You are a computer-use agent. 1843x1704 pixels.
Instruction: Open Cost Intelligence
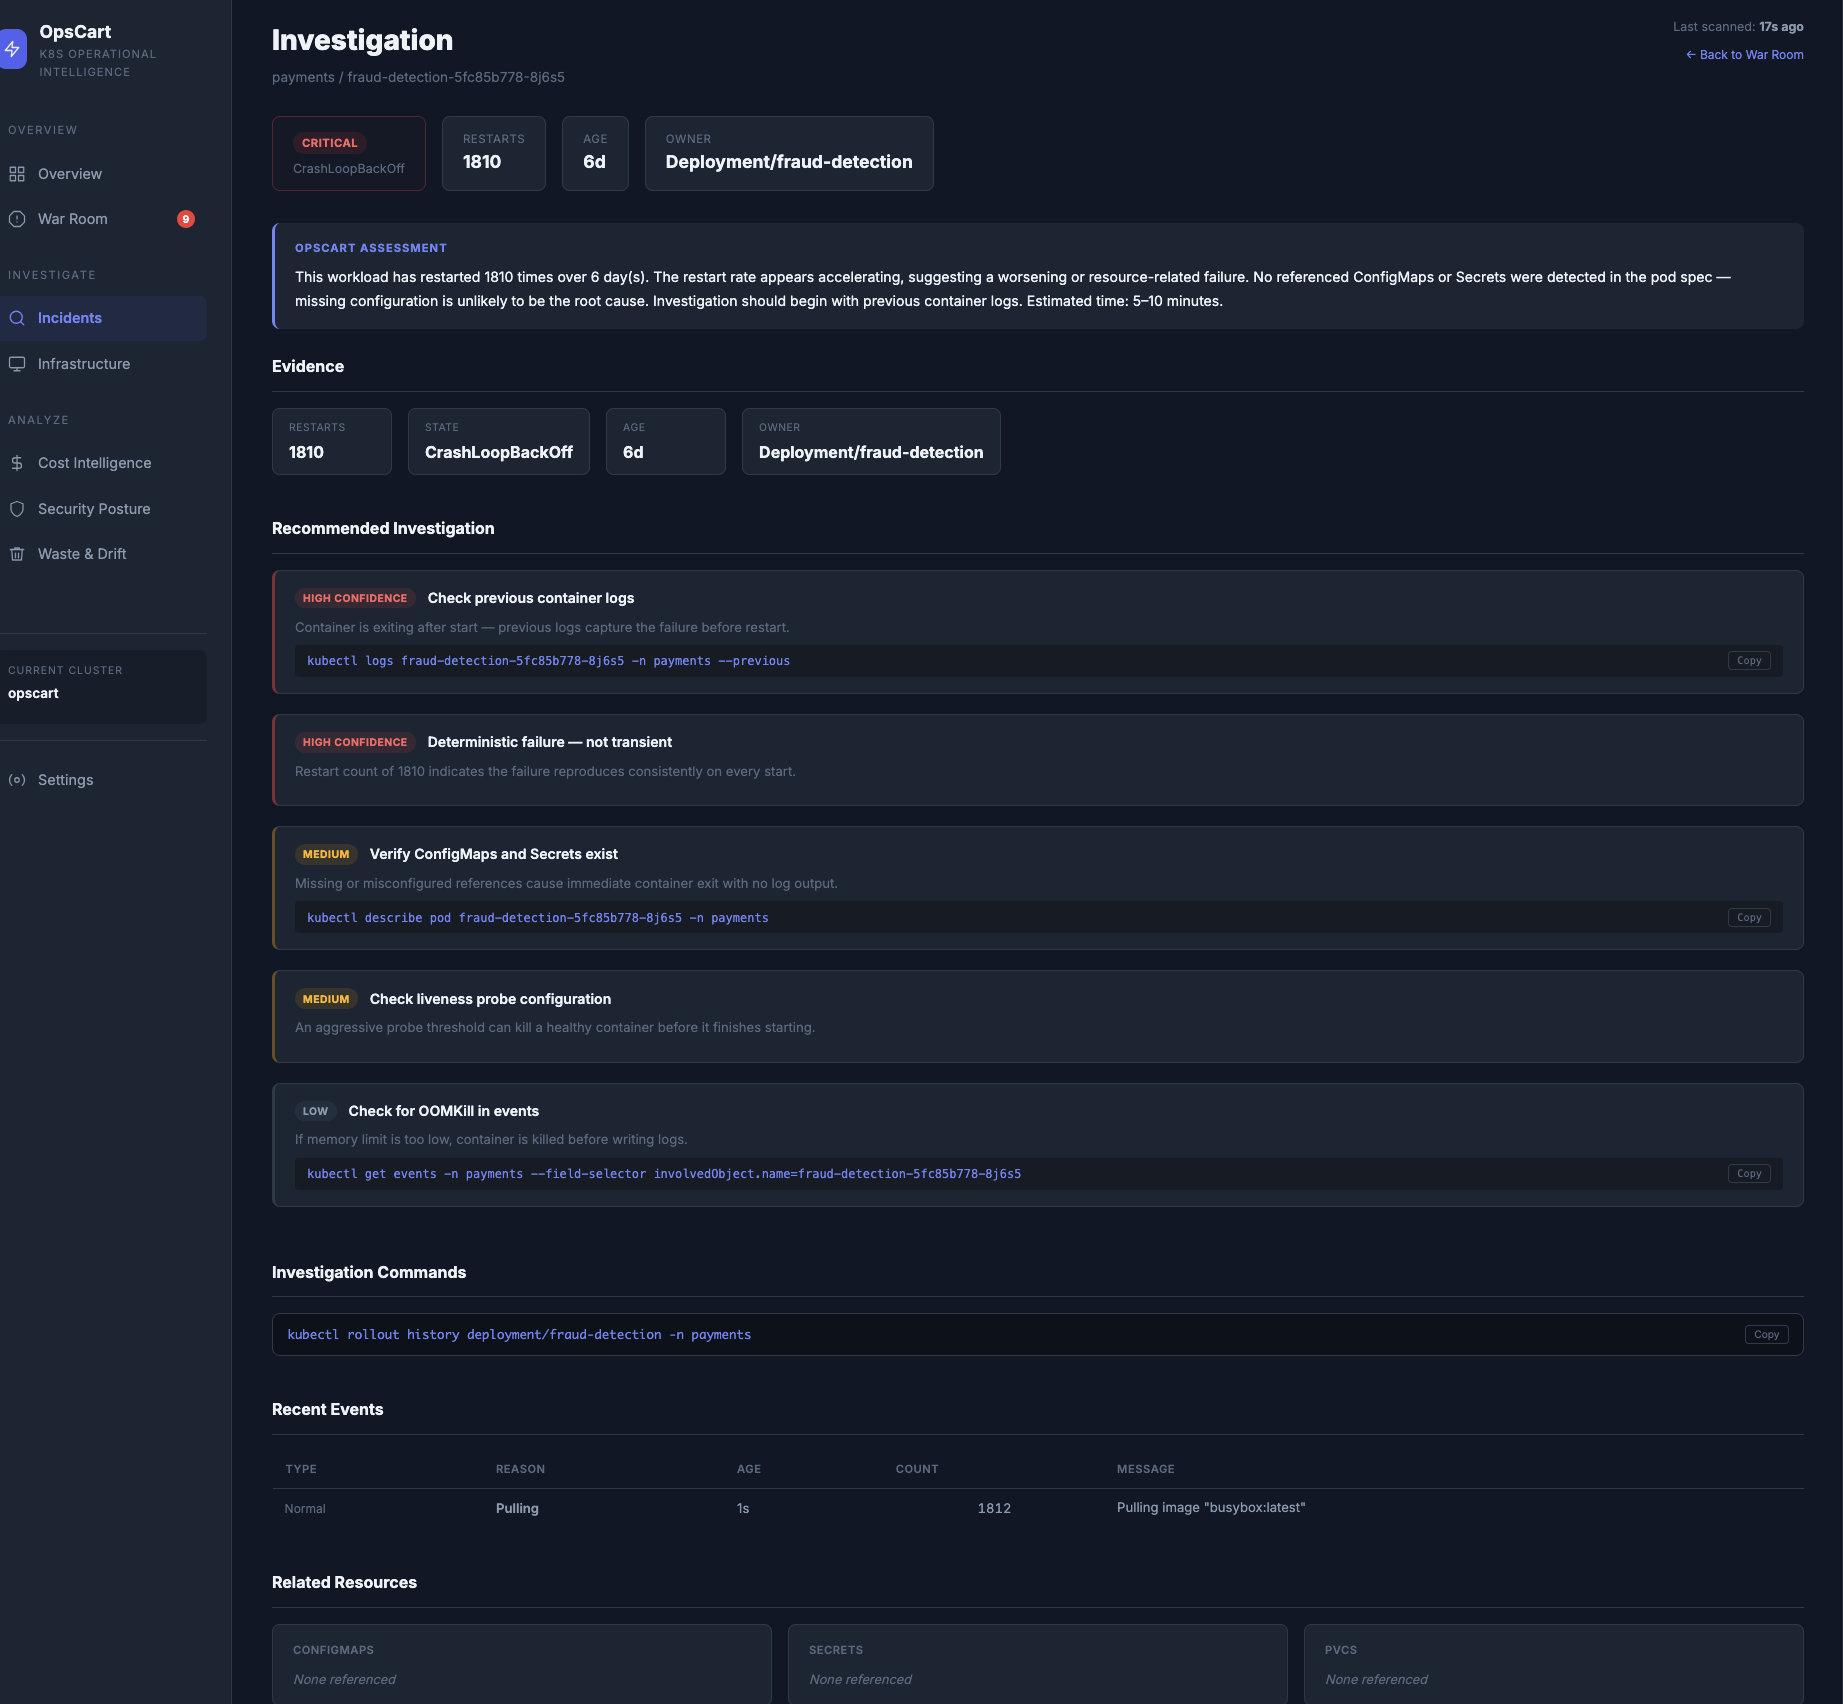[104, 463]
